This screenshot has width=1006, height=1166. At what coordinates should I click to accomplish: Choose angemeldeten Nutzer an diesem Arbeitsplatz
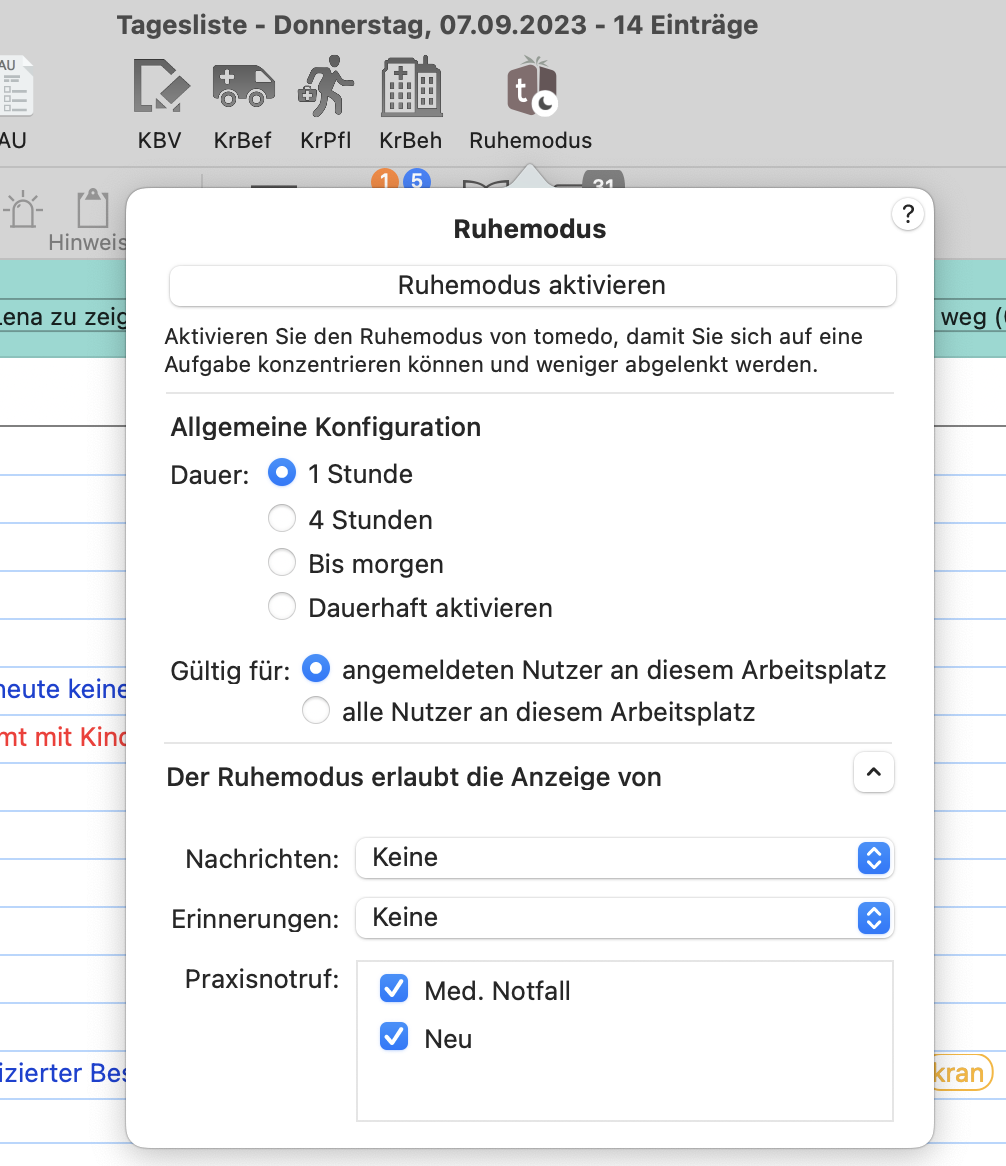click(316, 669)
